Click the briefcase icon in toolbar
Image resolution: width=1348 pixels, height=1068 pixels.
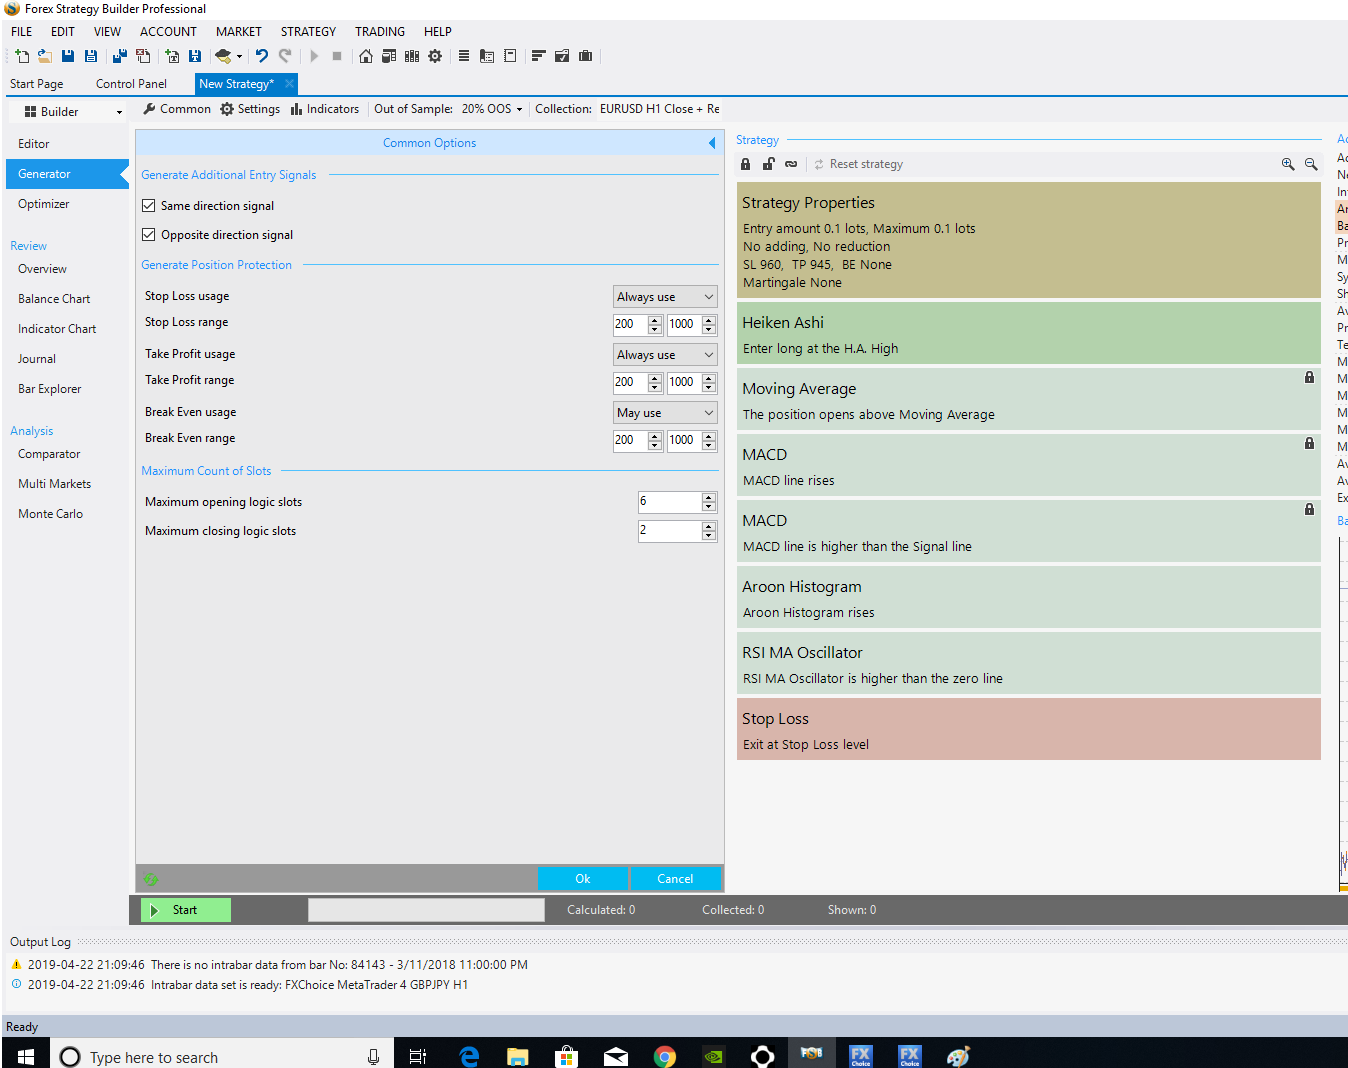[x=586, y=56]
